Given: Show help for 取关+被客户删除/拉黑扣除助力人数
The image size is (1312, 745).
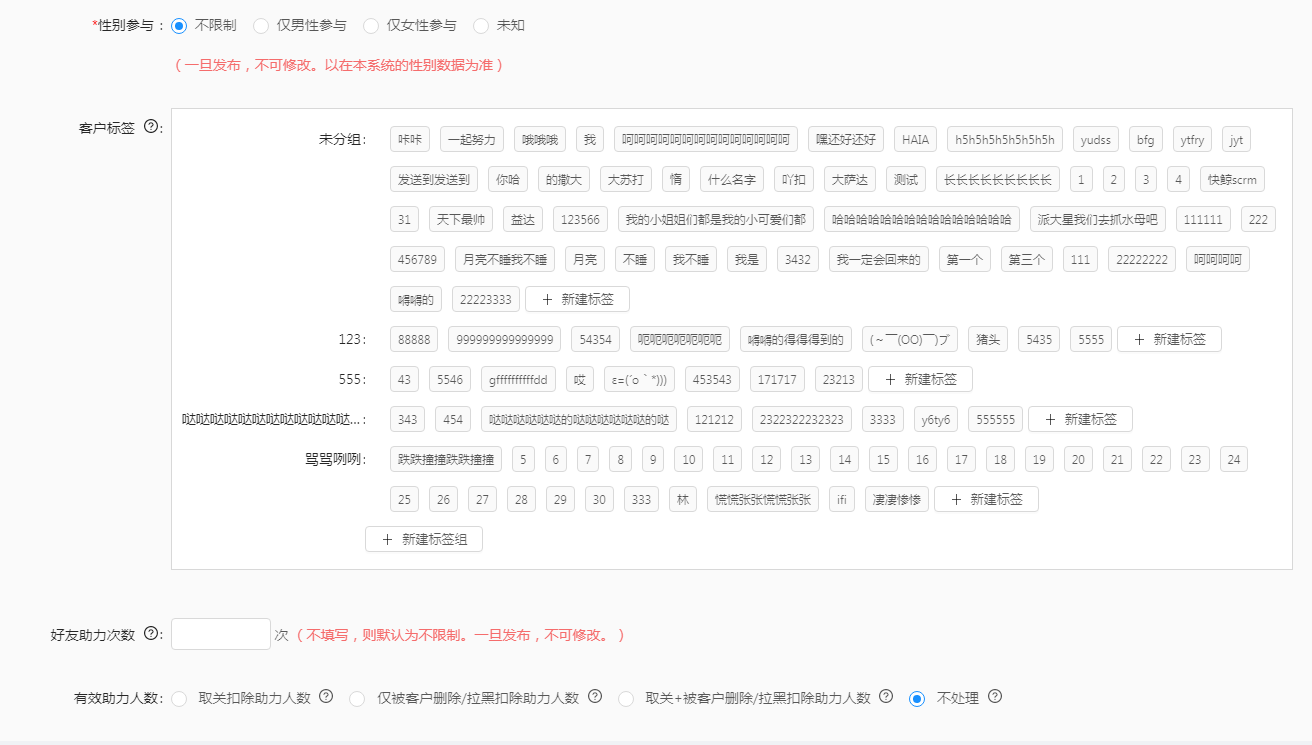Looking at the screenshot, I should [885, 697].
